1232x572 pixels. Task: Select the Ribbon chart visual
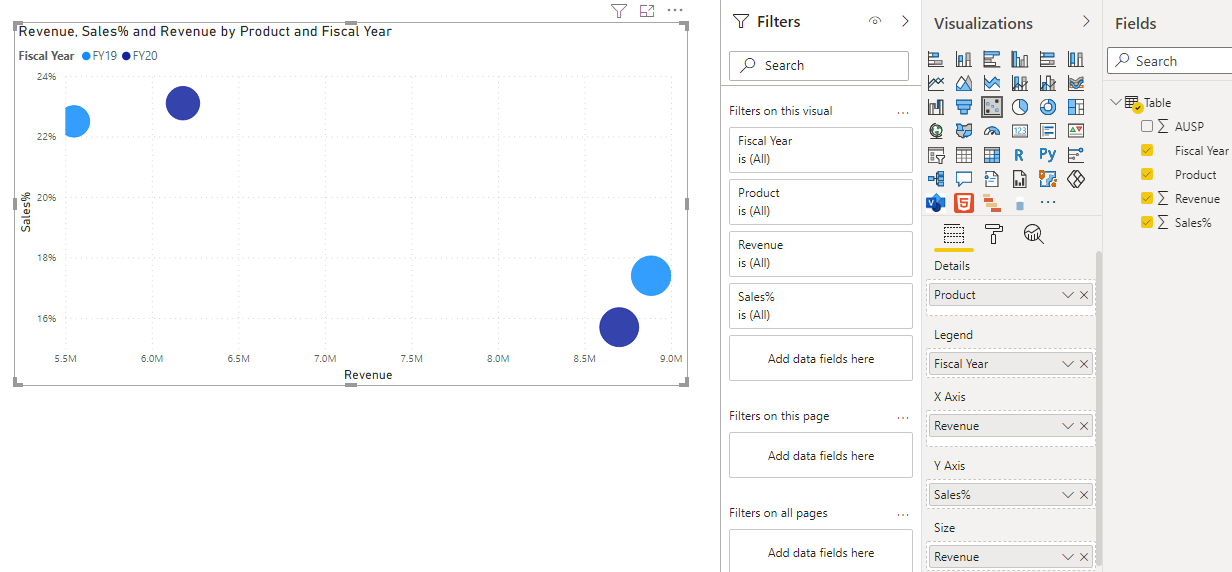(1076, 83)
